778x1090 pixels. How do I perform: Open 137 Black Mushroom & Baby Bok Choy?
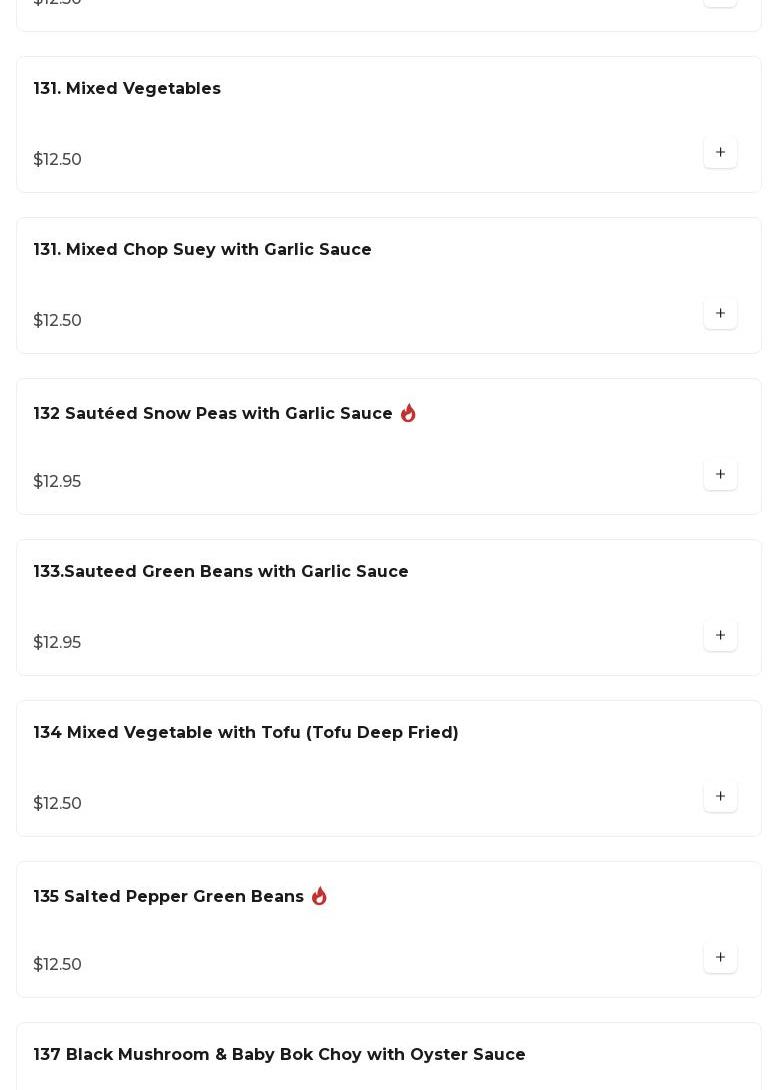pyautogui.click(x=279, y=1055)
